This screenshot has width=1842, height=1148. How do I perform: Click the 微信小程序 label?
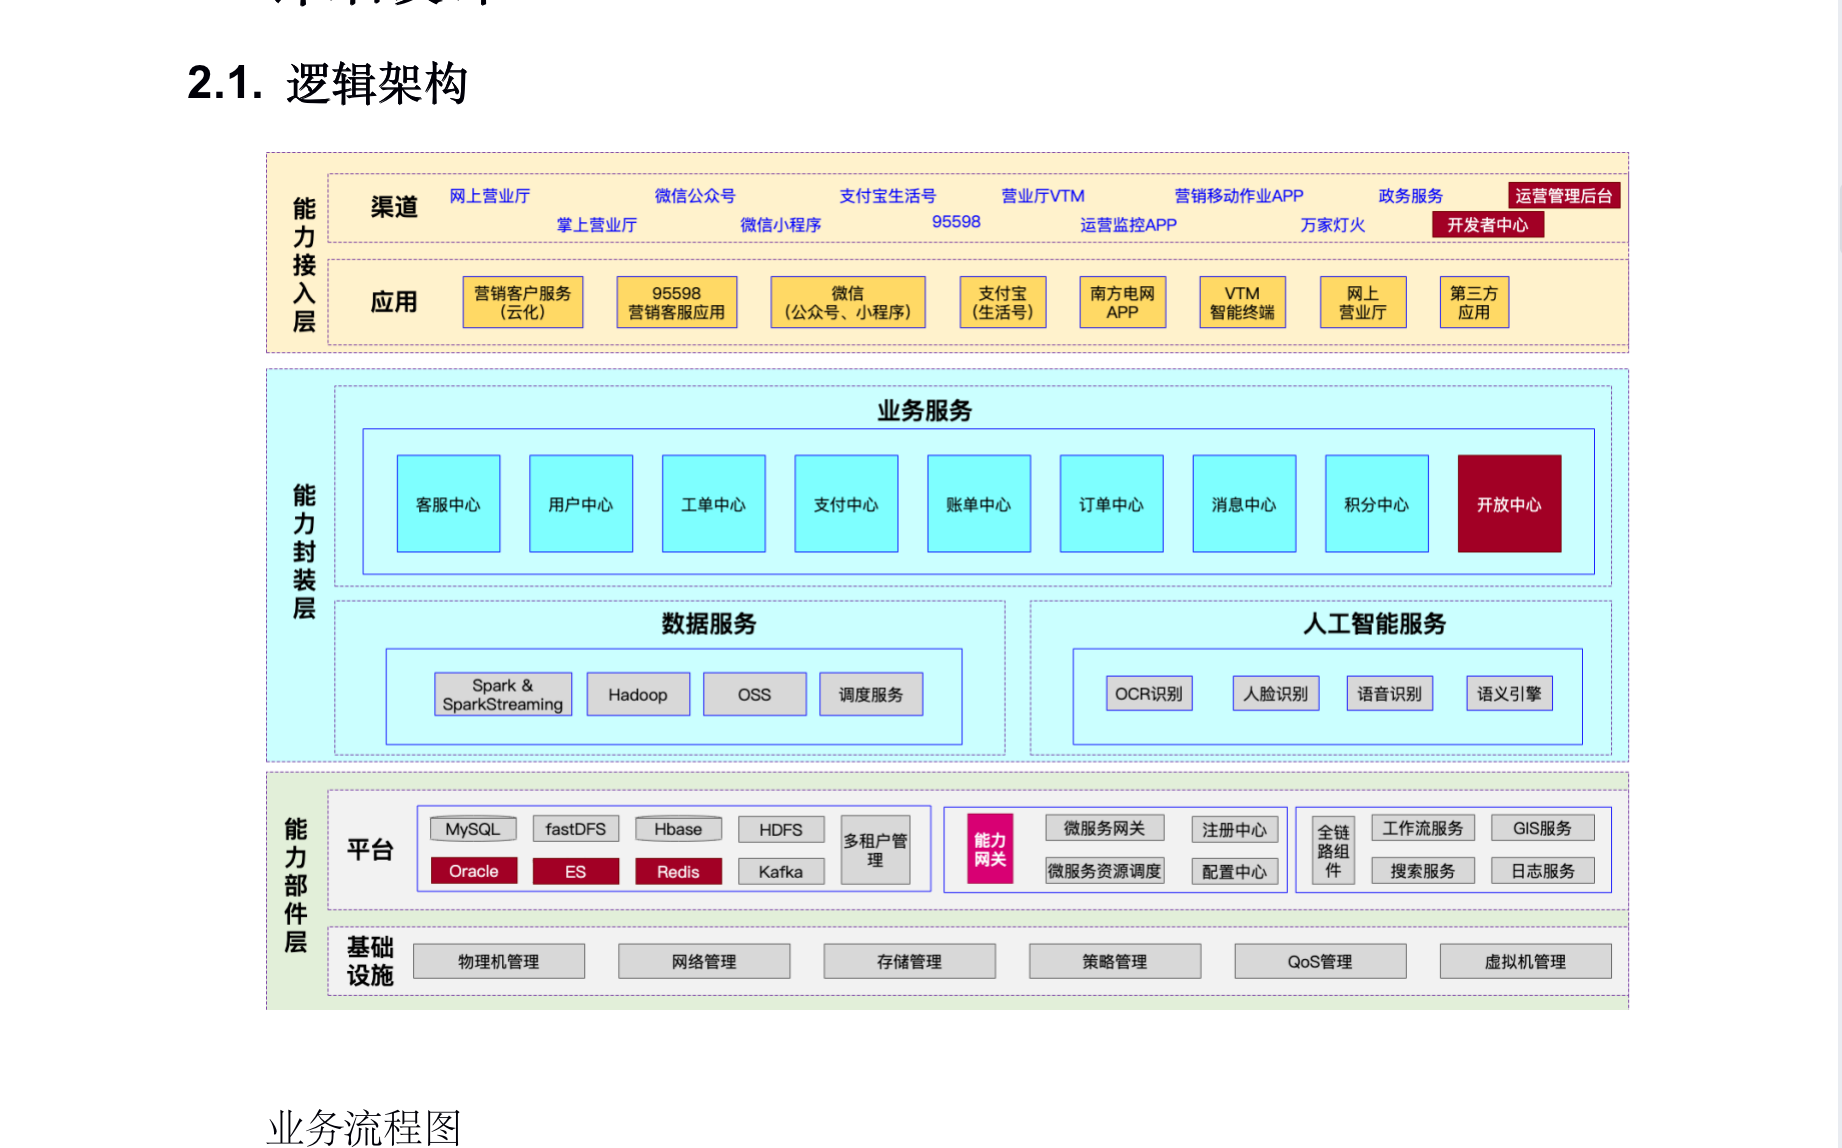pos(781,225)
